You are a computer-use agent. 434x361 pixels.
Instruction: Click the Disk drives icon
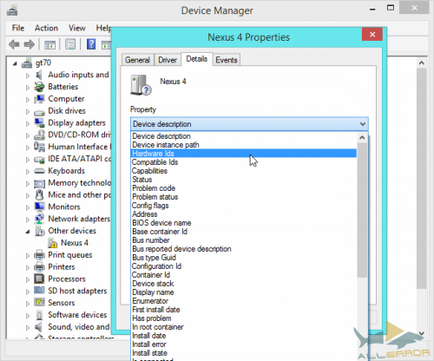(39, 112)
